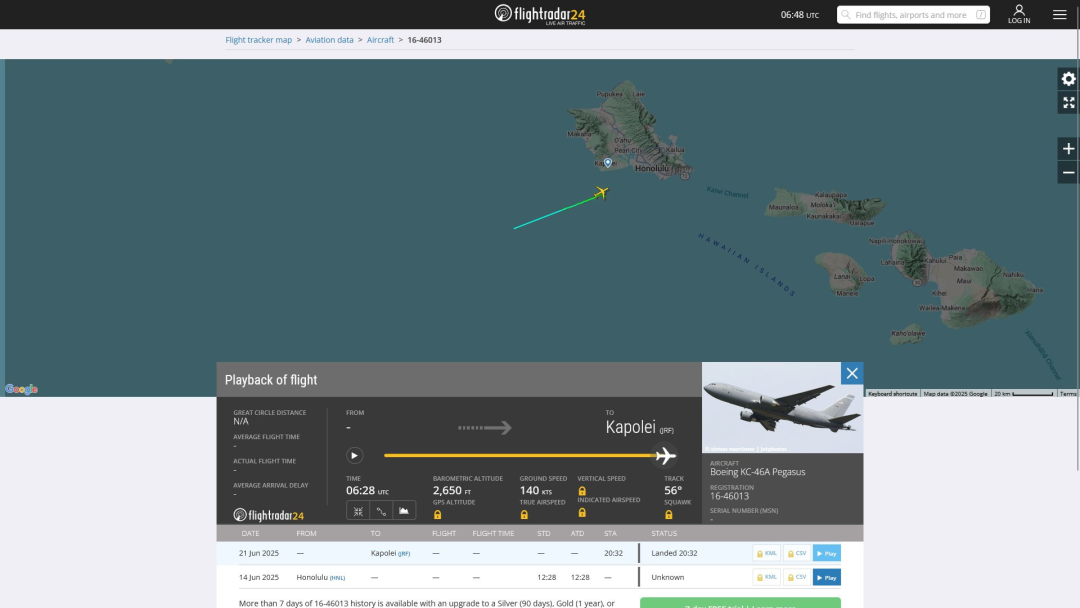Click the Google logo on map
The image size is (1080, 608).
(x=21, y=389)
